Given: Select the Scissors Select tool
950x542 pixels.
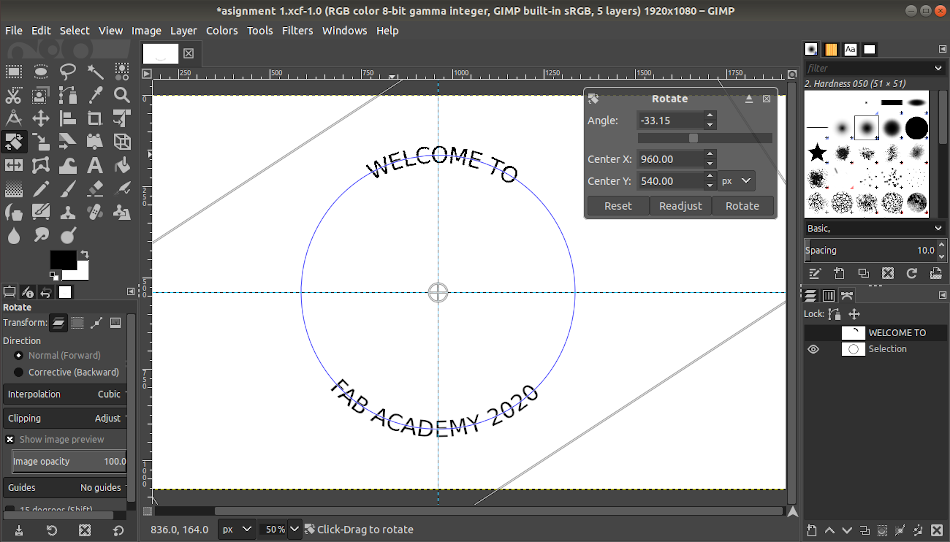Looking at the screenshot, I should pos(14,95).
